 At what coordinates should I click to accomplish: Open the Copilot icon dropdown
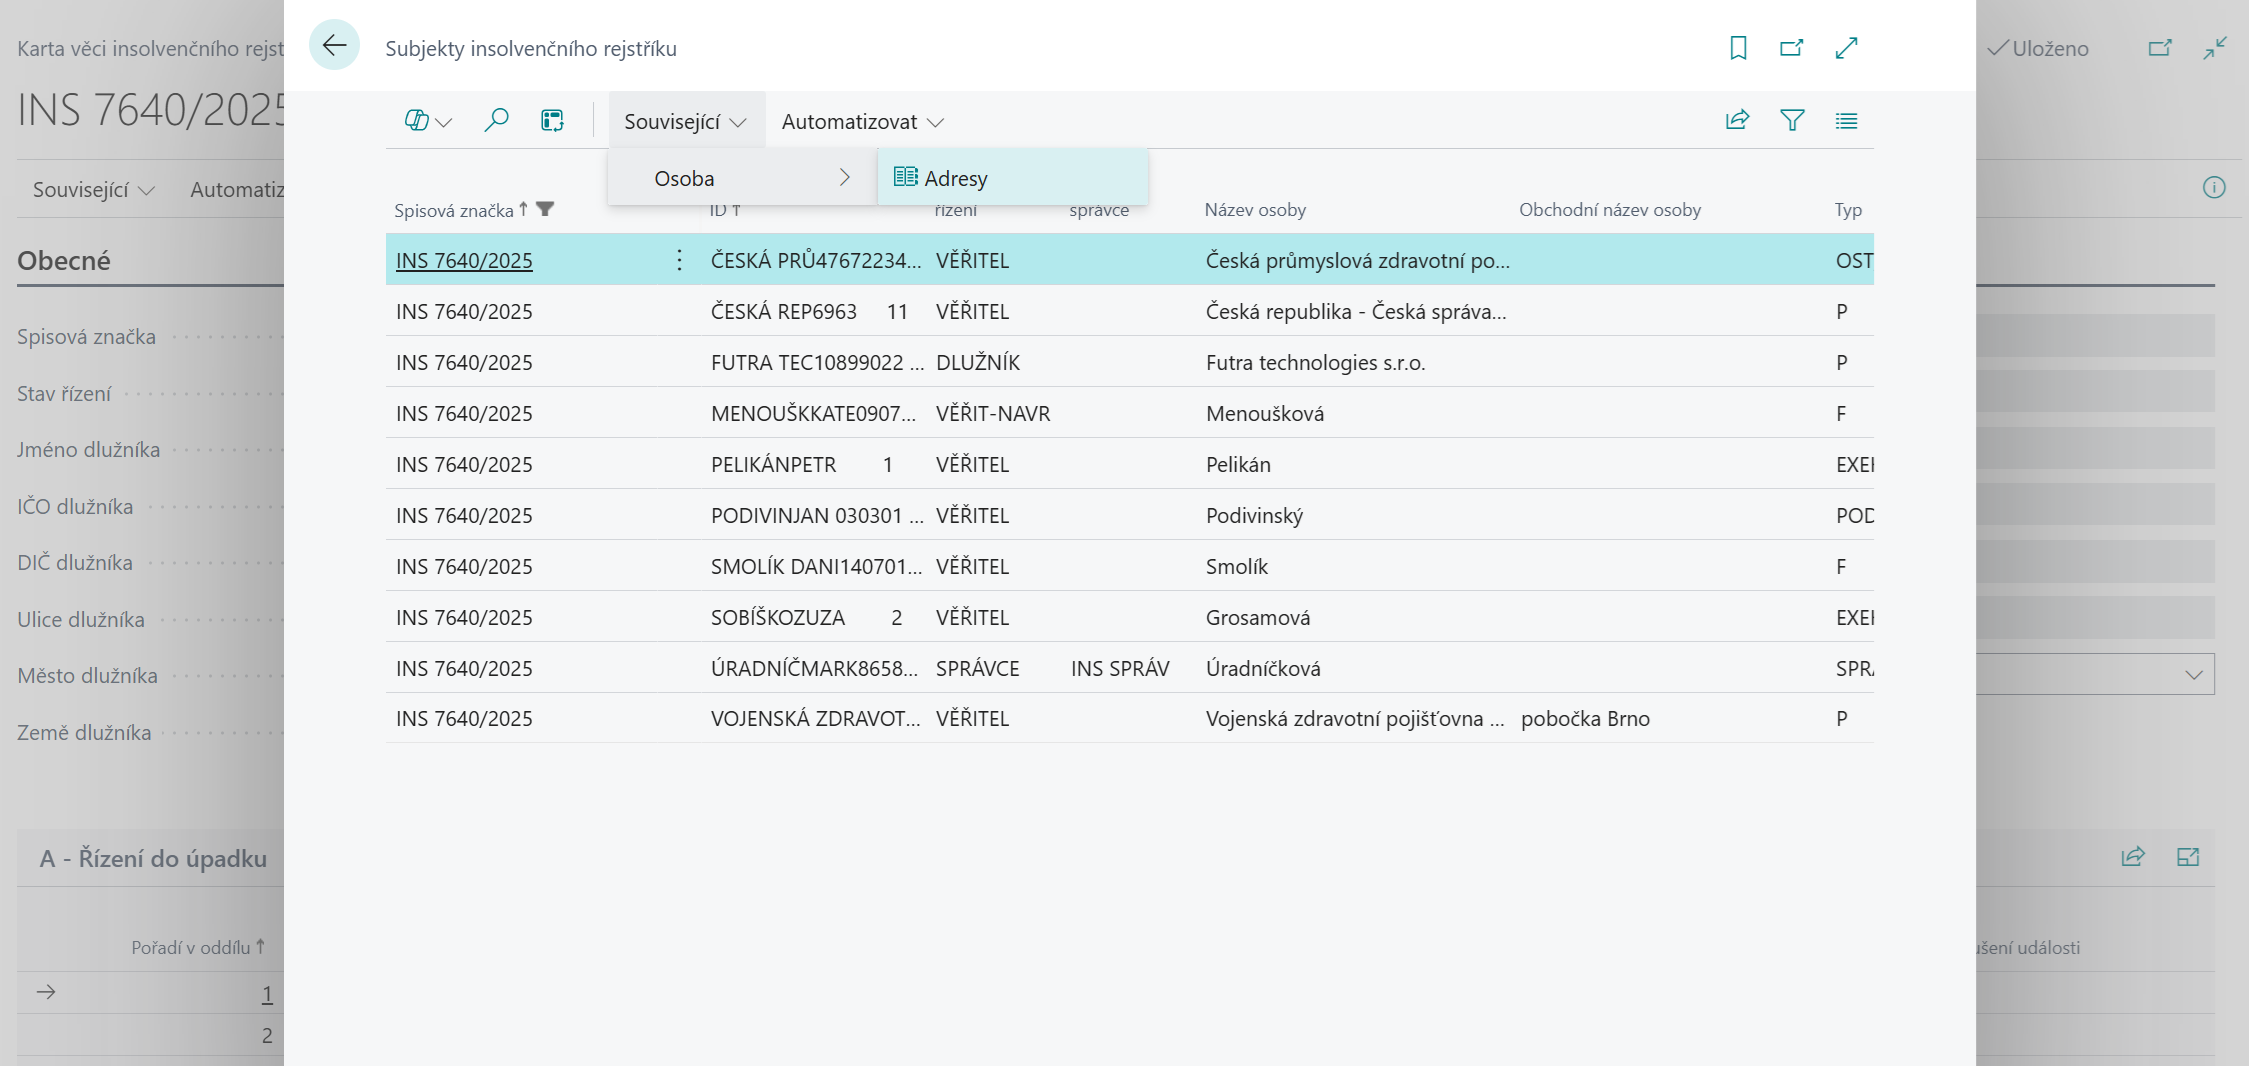[x=428, y=121]
